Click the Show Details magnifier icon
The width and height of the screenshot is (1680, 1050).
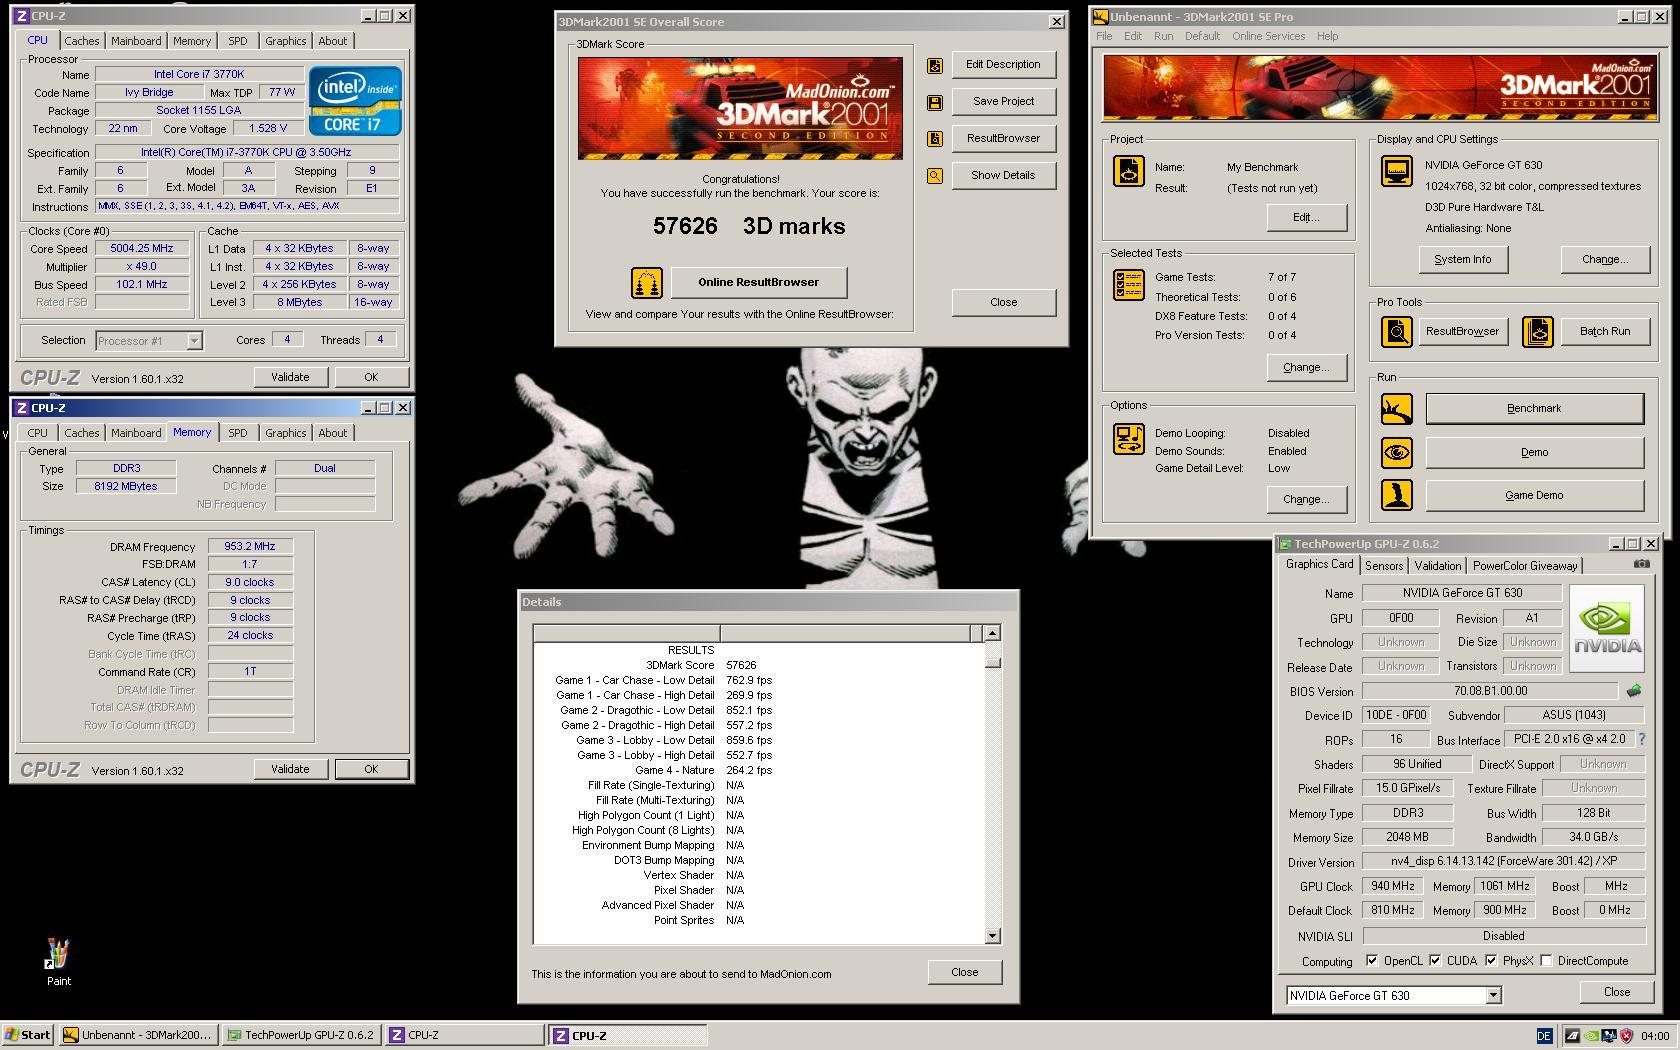[x=935, y=176]
